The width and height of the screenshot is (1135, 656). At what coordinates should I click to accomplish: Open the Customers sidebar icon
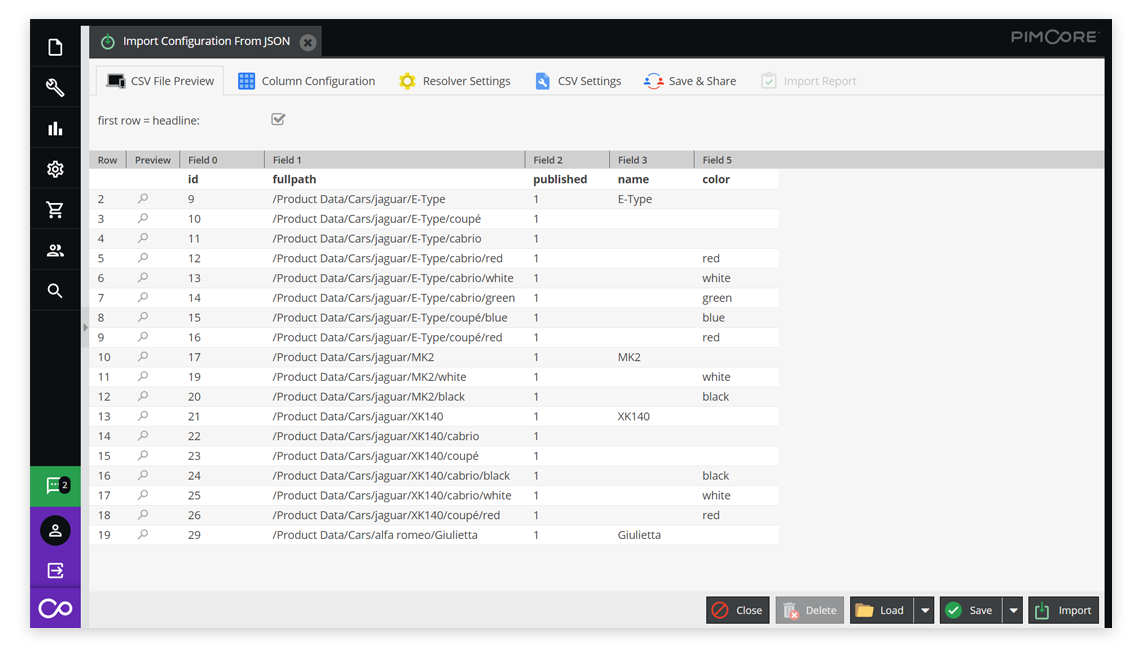[55, 249]
